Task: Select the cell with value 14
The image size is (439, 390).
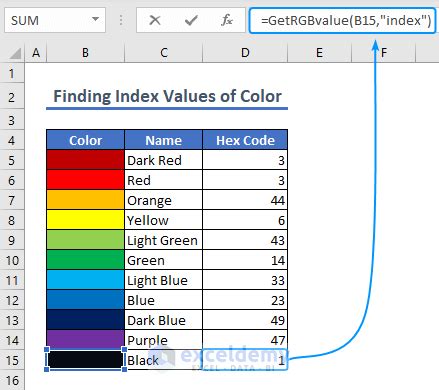Action: (x=245, y=260)
